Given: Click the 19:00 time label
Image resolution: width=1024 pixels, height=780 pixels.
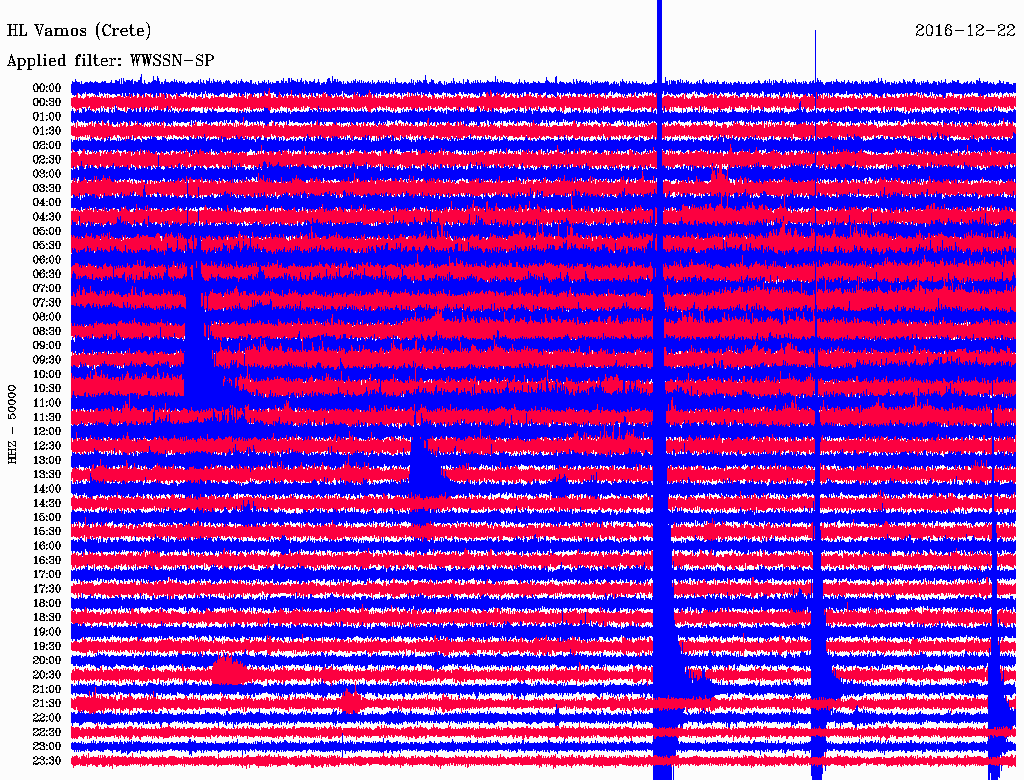Looking at the screenshot, I should (x=47, y=632).
